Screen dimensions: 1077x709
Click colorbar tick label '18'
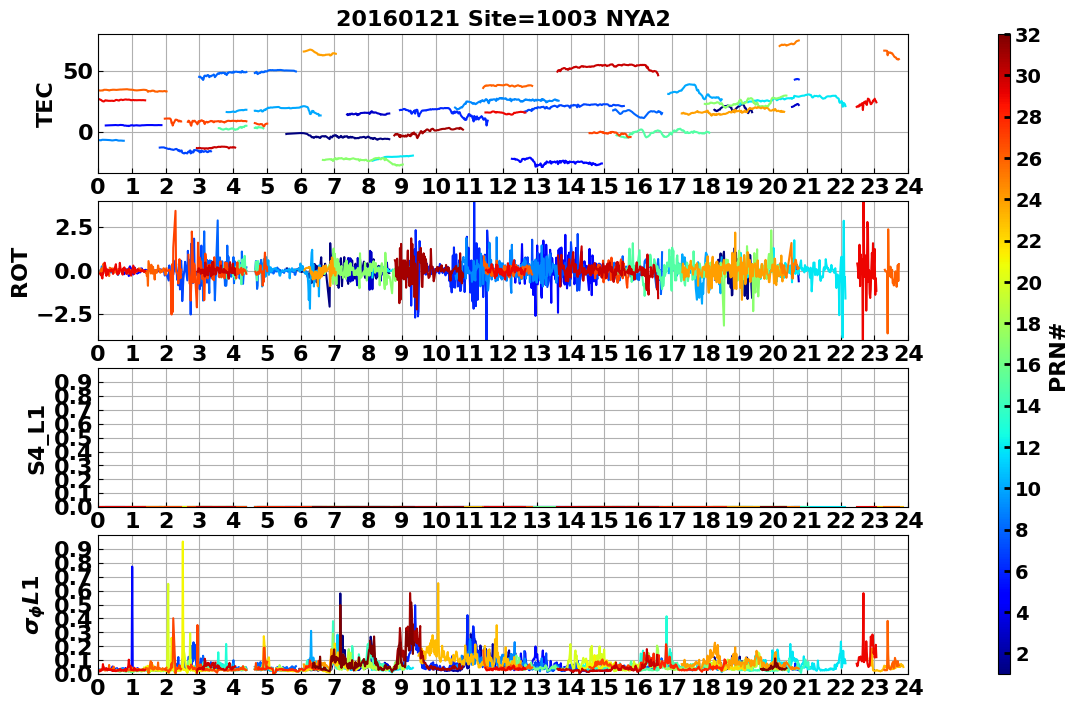coord(1028,324)
